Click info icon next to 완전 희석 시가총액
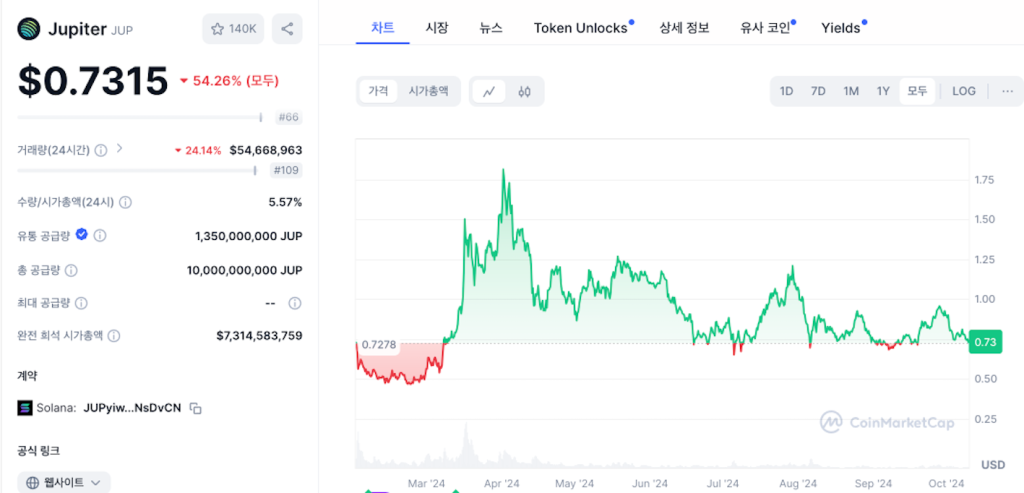1024x493 pixels. click(x=114, y=336)
